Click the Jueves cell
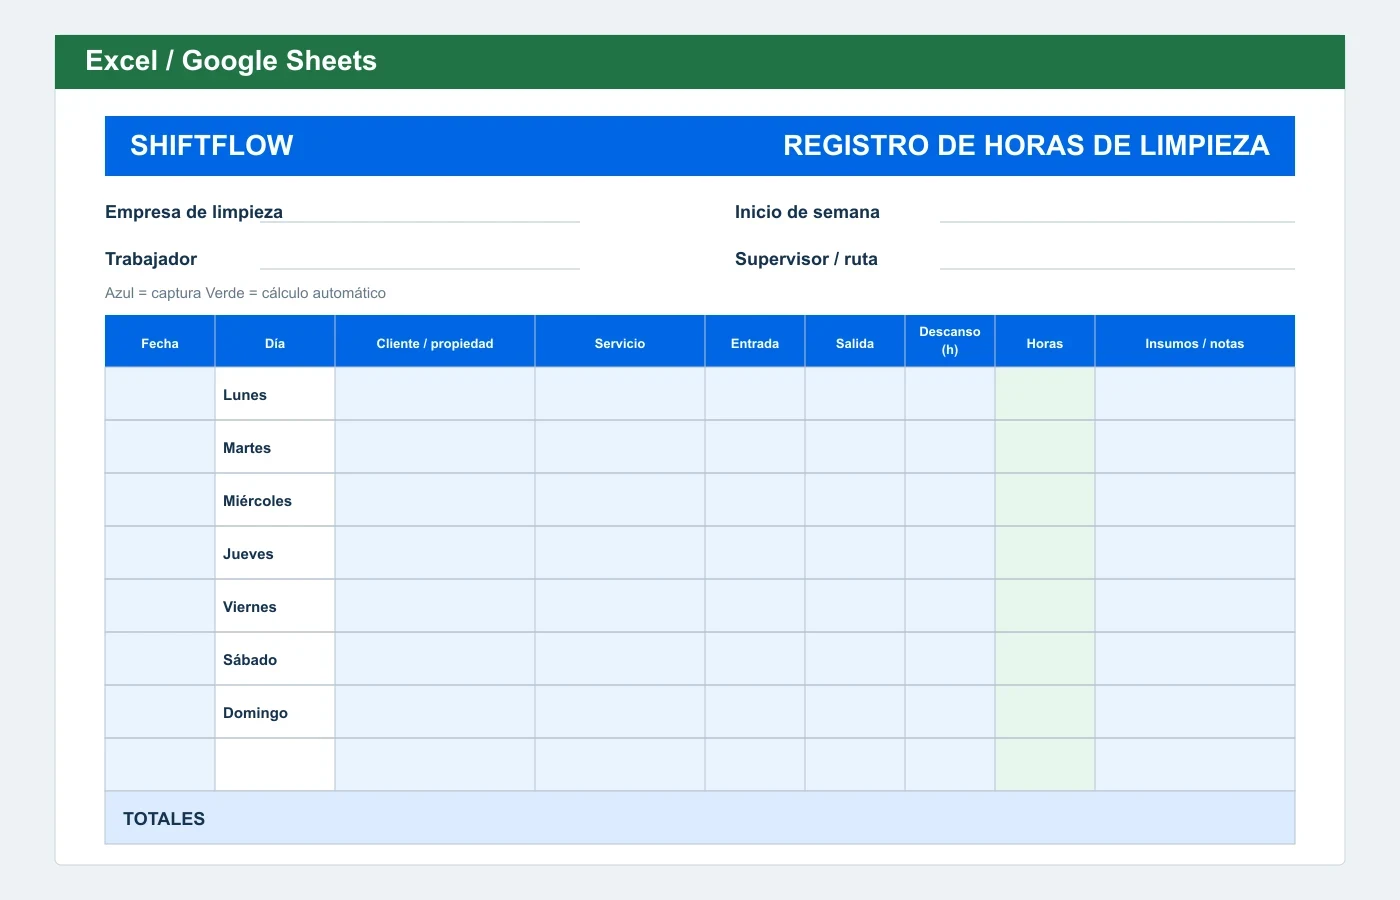Viewport: 1400px width, 900px height. click(275, 553)
